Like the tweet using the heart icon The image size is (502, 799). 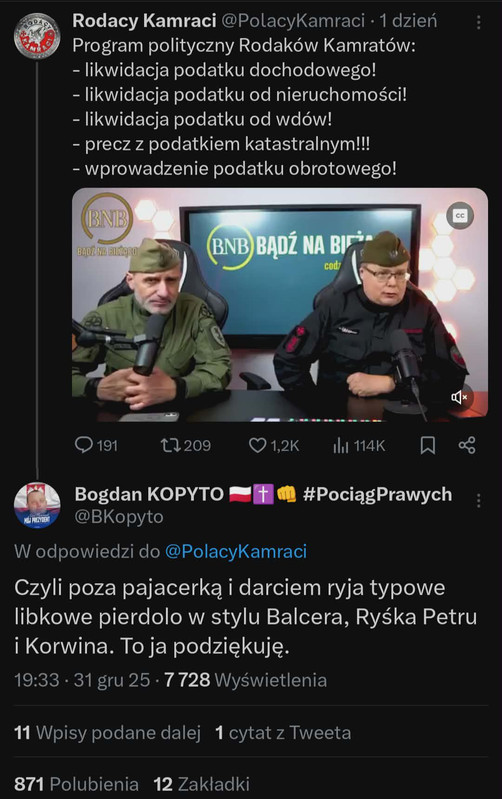pyautogui.click(x=274, y=445)
